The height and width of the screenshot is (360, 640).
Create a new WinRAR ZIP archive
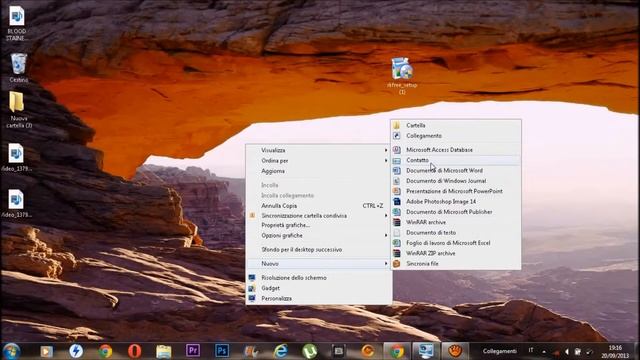coord(456,253)
